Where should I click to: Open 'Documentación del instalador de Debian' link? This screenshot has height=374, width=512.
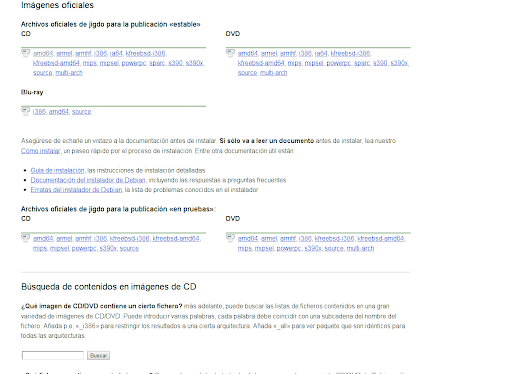[x=88, y=180]
